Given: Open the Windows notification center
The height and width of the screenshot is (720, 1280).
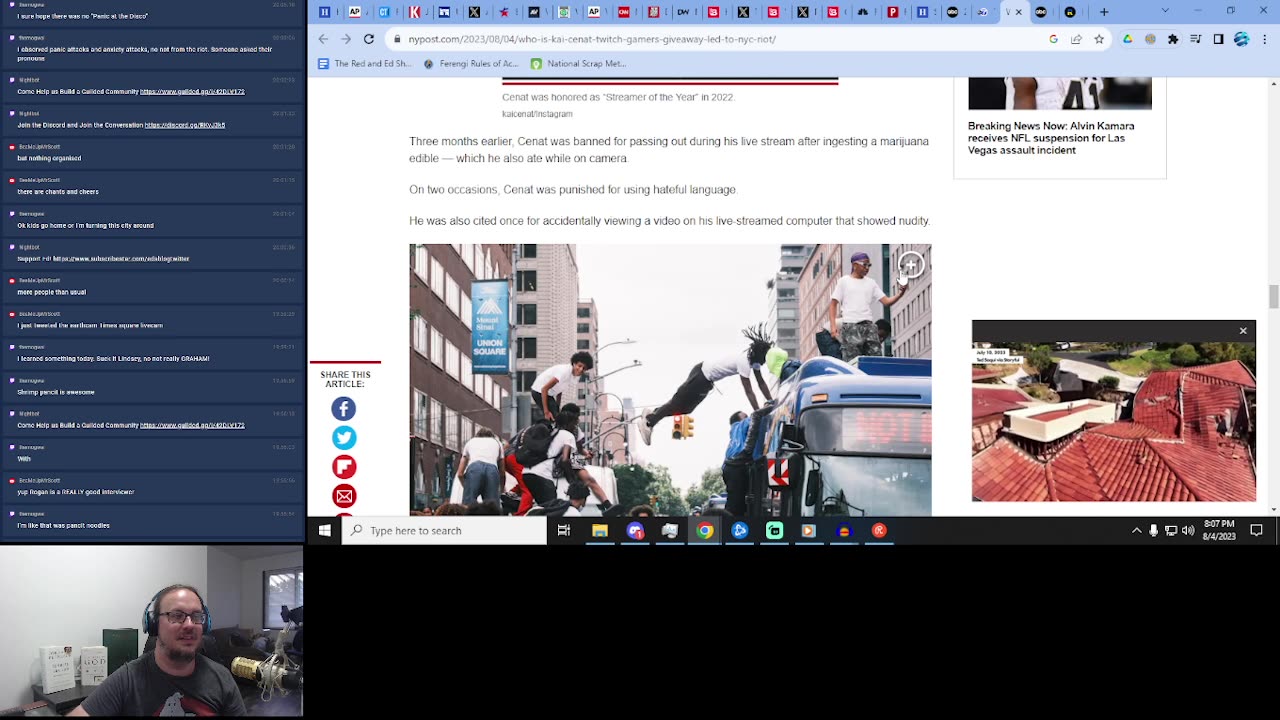Looking at the screenshot, I should [x=1257, y=531].
